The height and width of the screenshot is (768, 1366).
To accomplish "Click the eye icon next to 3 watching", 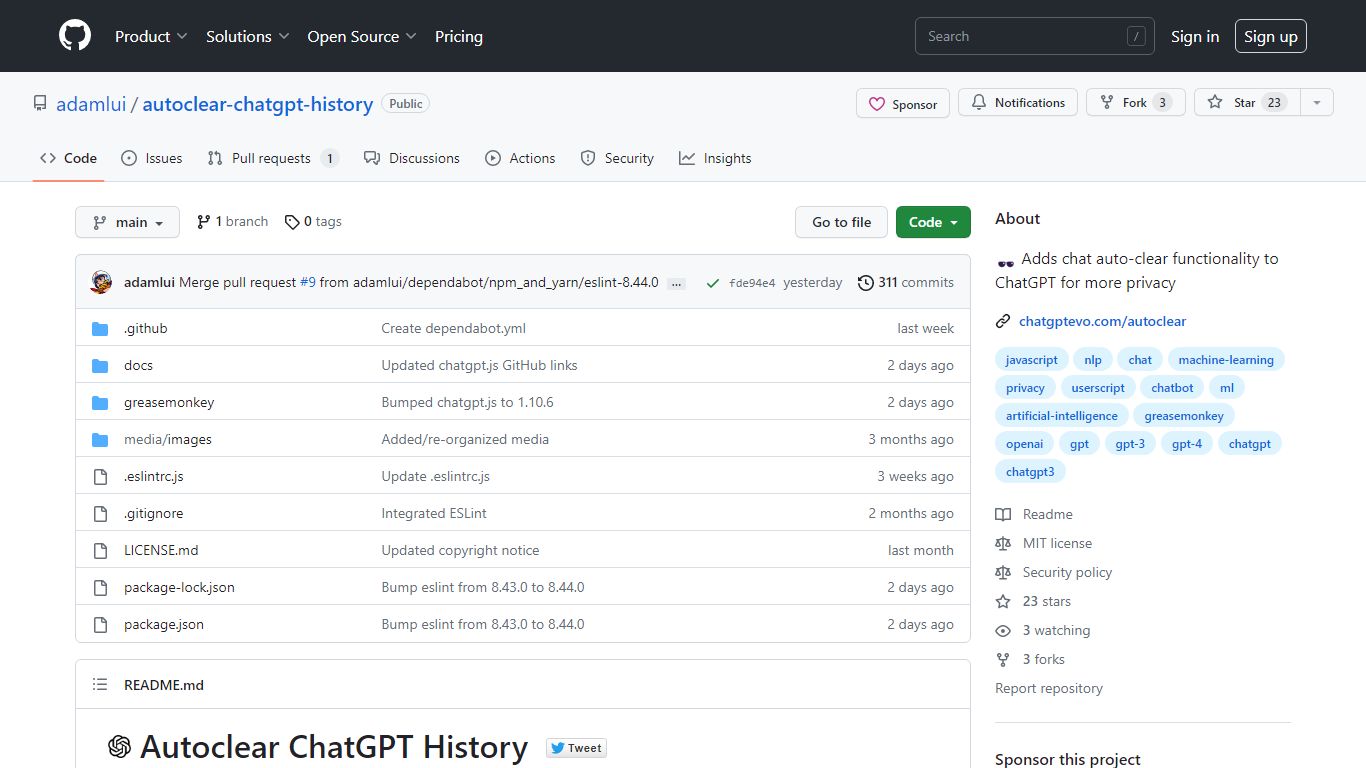I will [1003, 630].
